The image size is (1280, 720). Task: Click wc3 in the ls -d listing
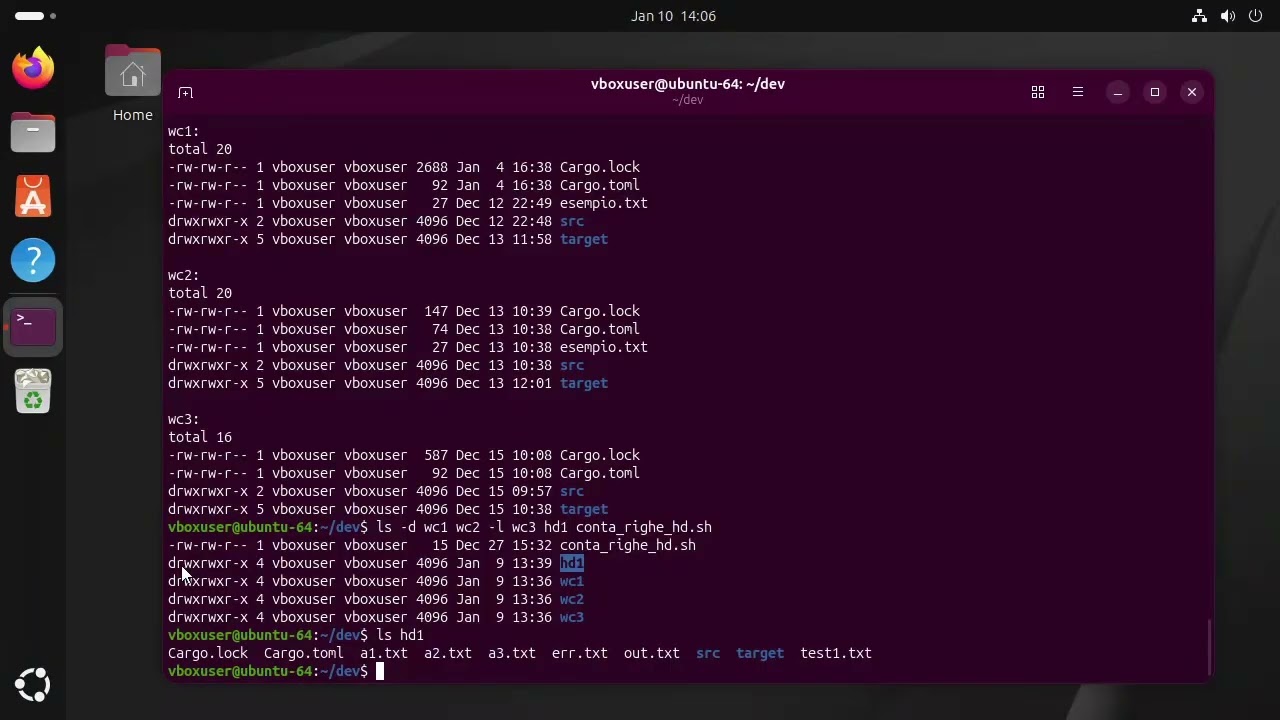(x=572, y=617)
